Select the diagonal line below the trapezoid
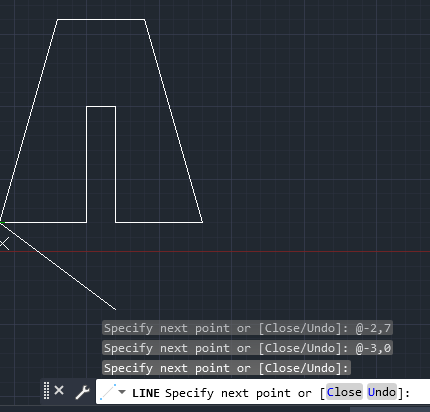Image resolution: width=430 pixels, height=412 pixels. (x=58, y=267)
